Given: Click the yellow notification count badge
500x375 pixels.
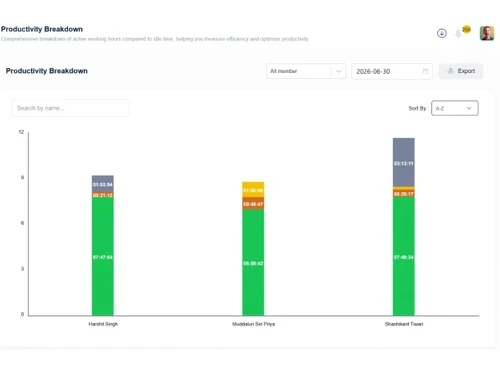Looking at the screenshot, I should (x=466, y=29).
